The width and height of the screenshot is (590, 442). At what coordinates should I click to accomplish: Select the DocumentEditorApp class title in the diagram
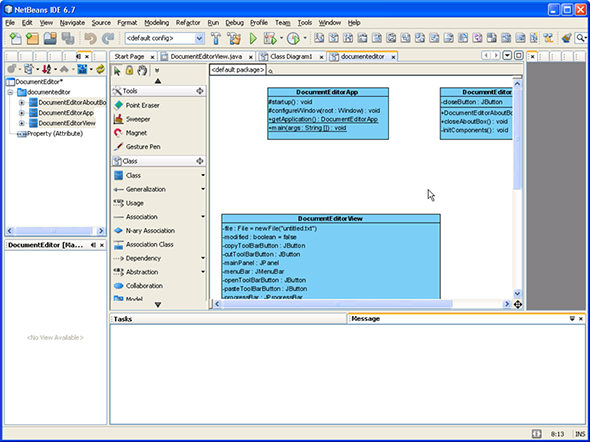coord(327,92)
